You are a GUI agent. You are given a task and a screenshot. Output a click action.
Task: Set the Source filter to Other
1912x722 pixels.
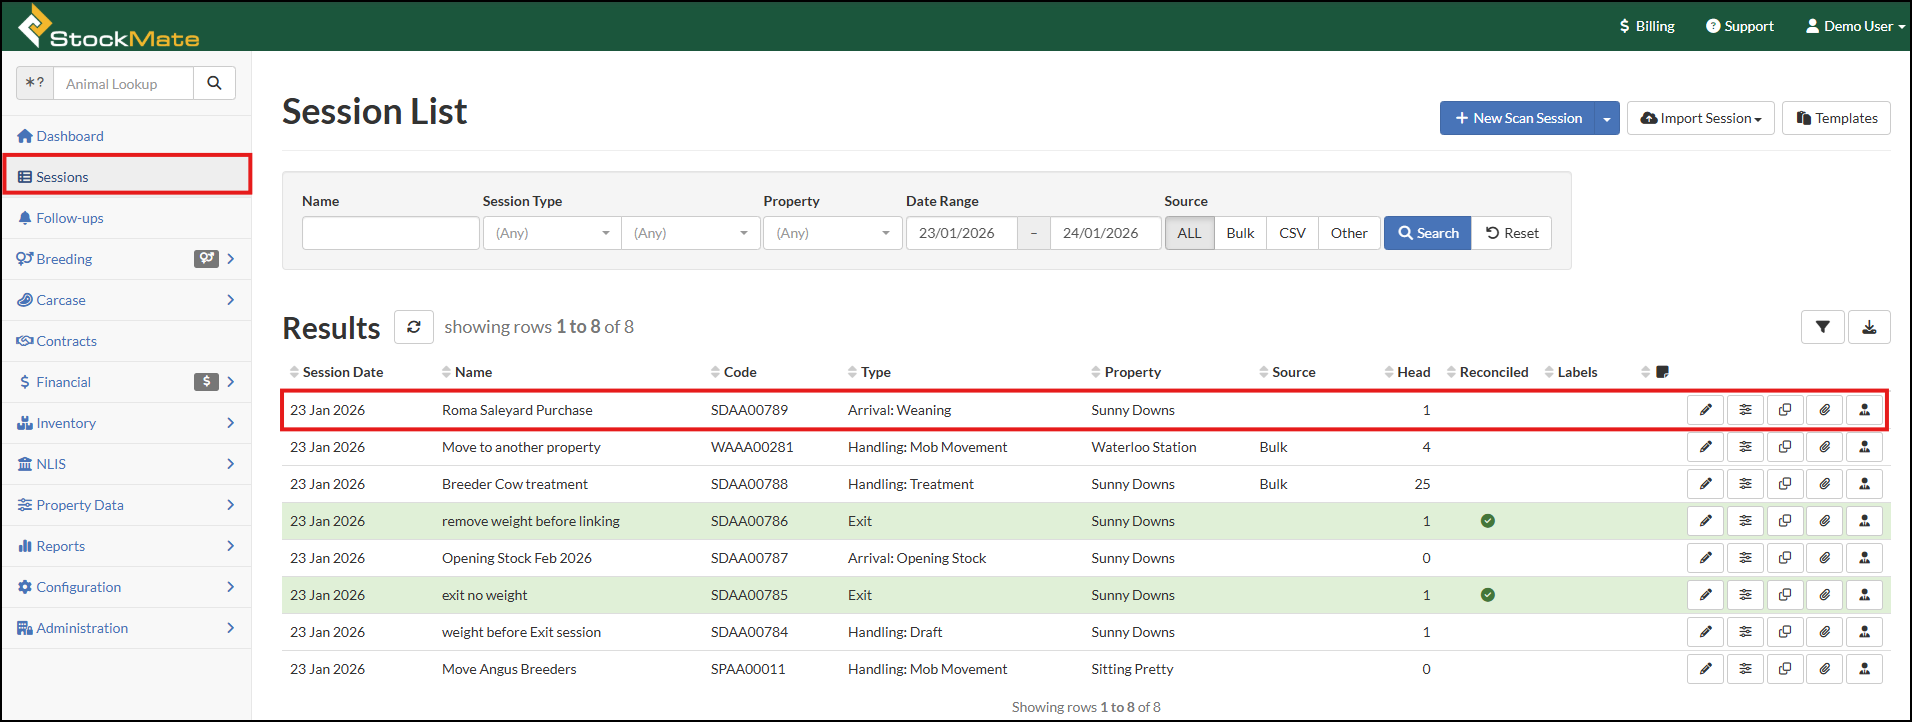[x=1349, y=233]
